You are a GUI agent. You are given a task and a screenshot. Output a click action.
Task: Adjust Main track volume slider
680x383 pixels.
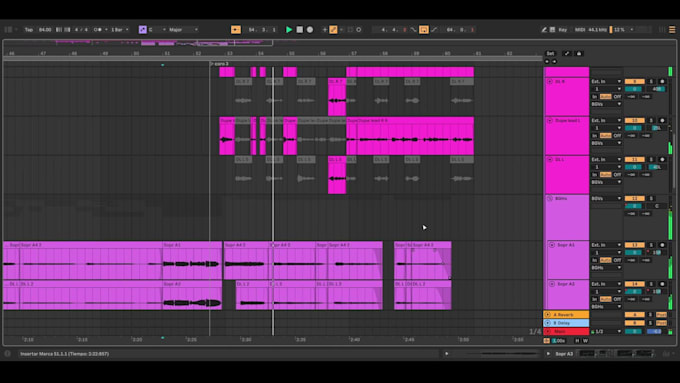point(634,331)
